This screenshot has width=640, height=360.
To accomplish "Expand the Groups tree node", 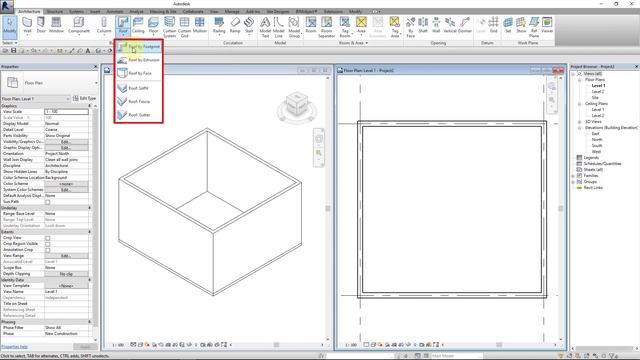I will click(x=573, y=182).
